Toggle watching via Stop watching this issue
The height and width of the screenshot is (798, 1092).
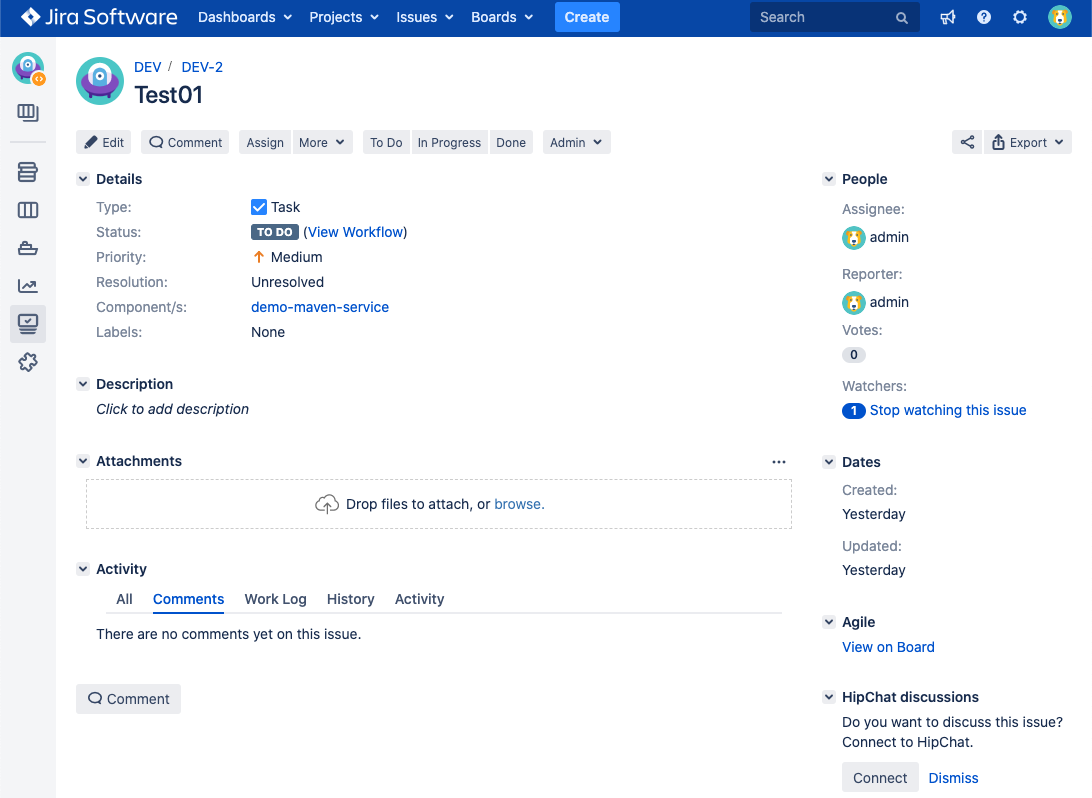coord(947,410)
